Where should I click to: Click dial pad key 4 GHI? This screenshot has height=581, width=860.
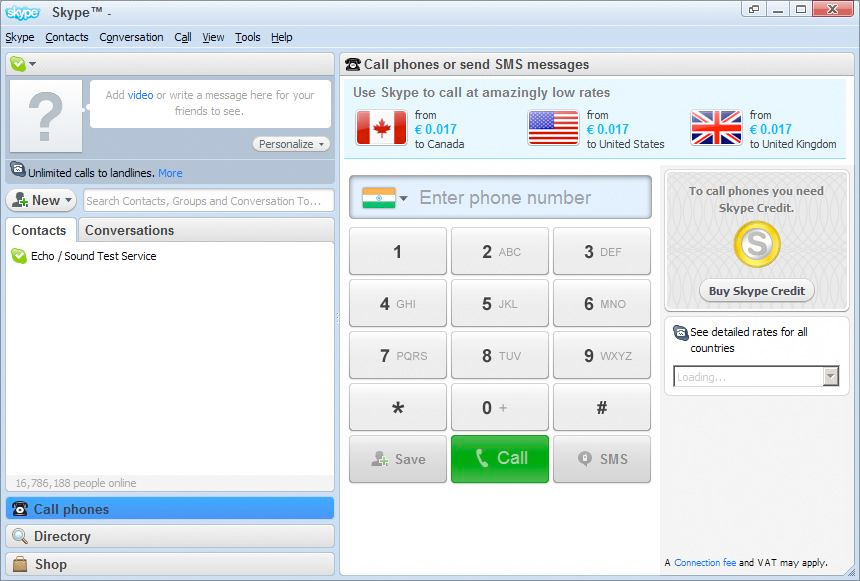[x=398, y=303]
